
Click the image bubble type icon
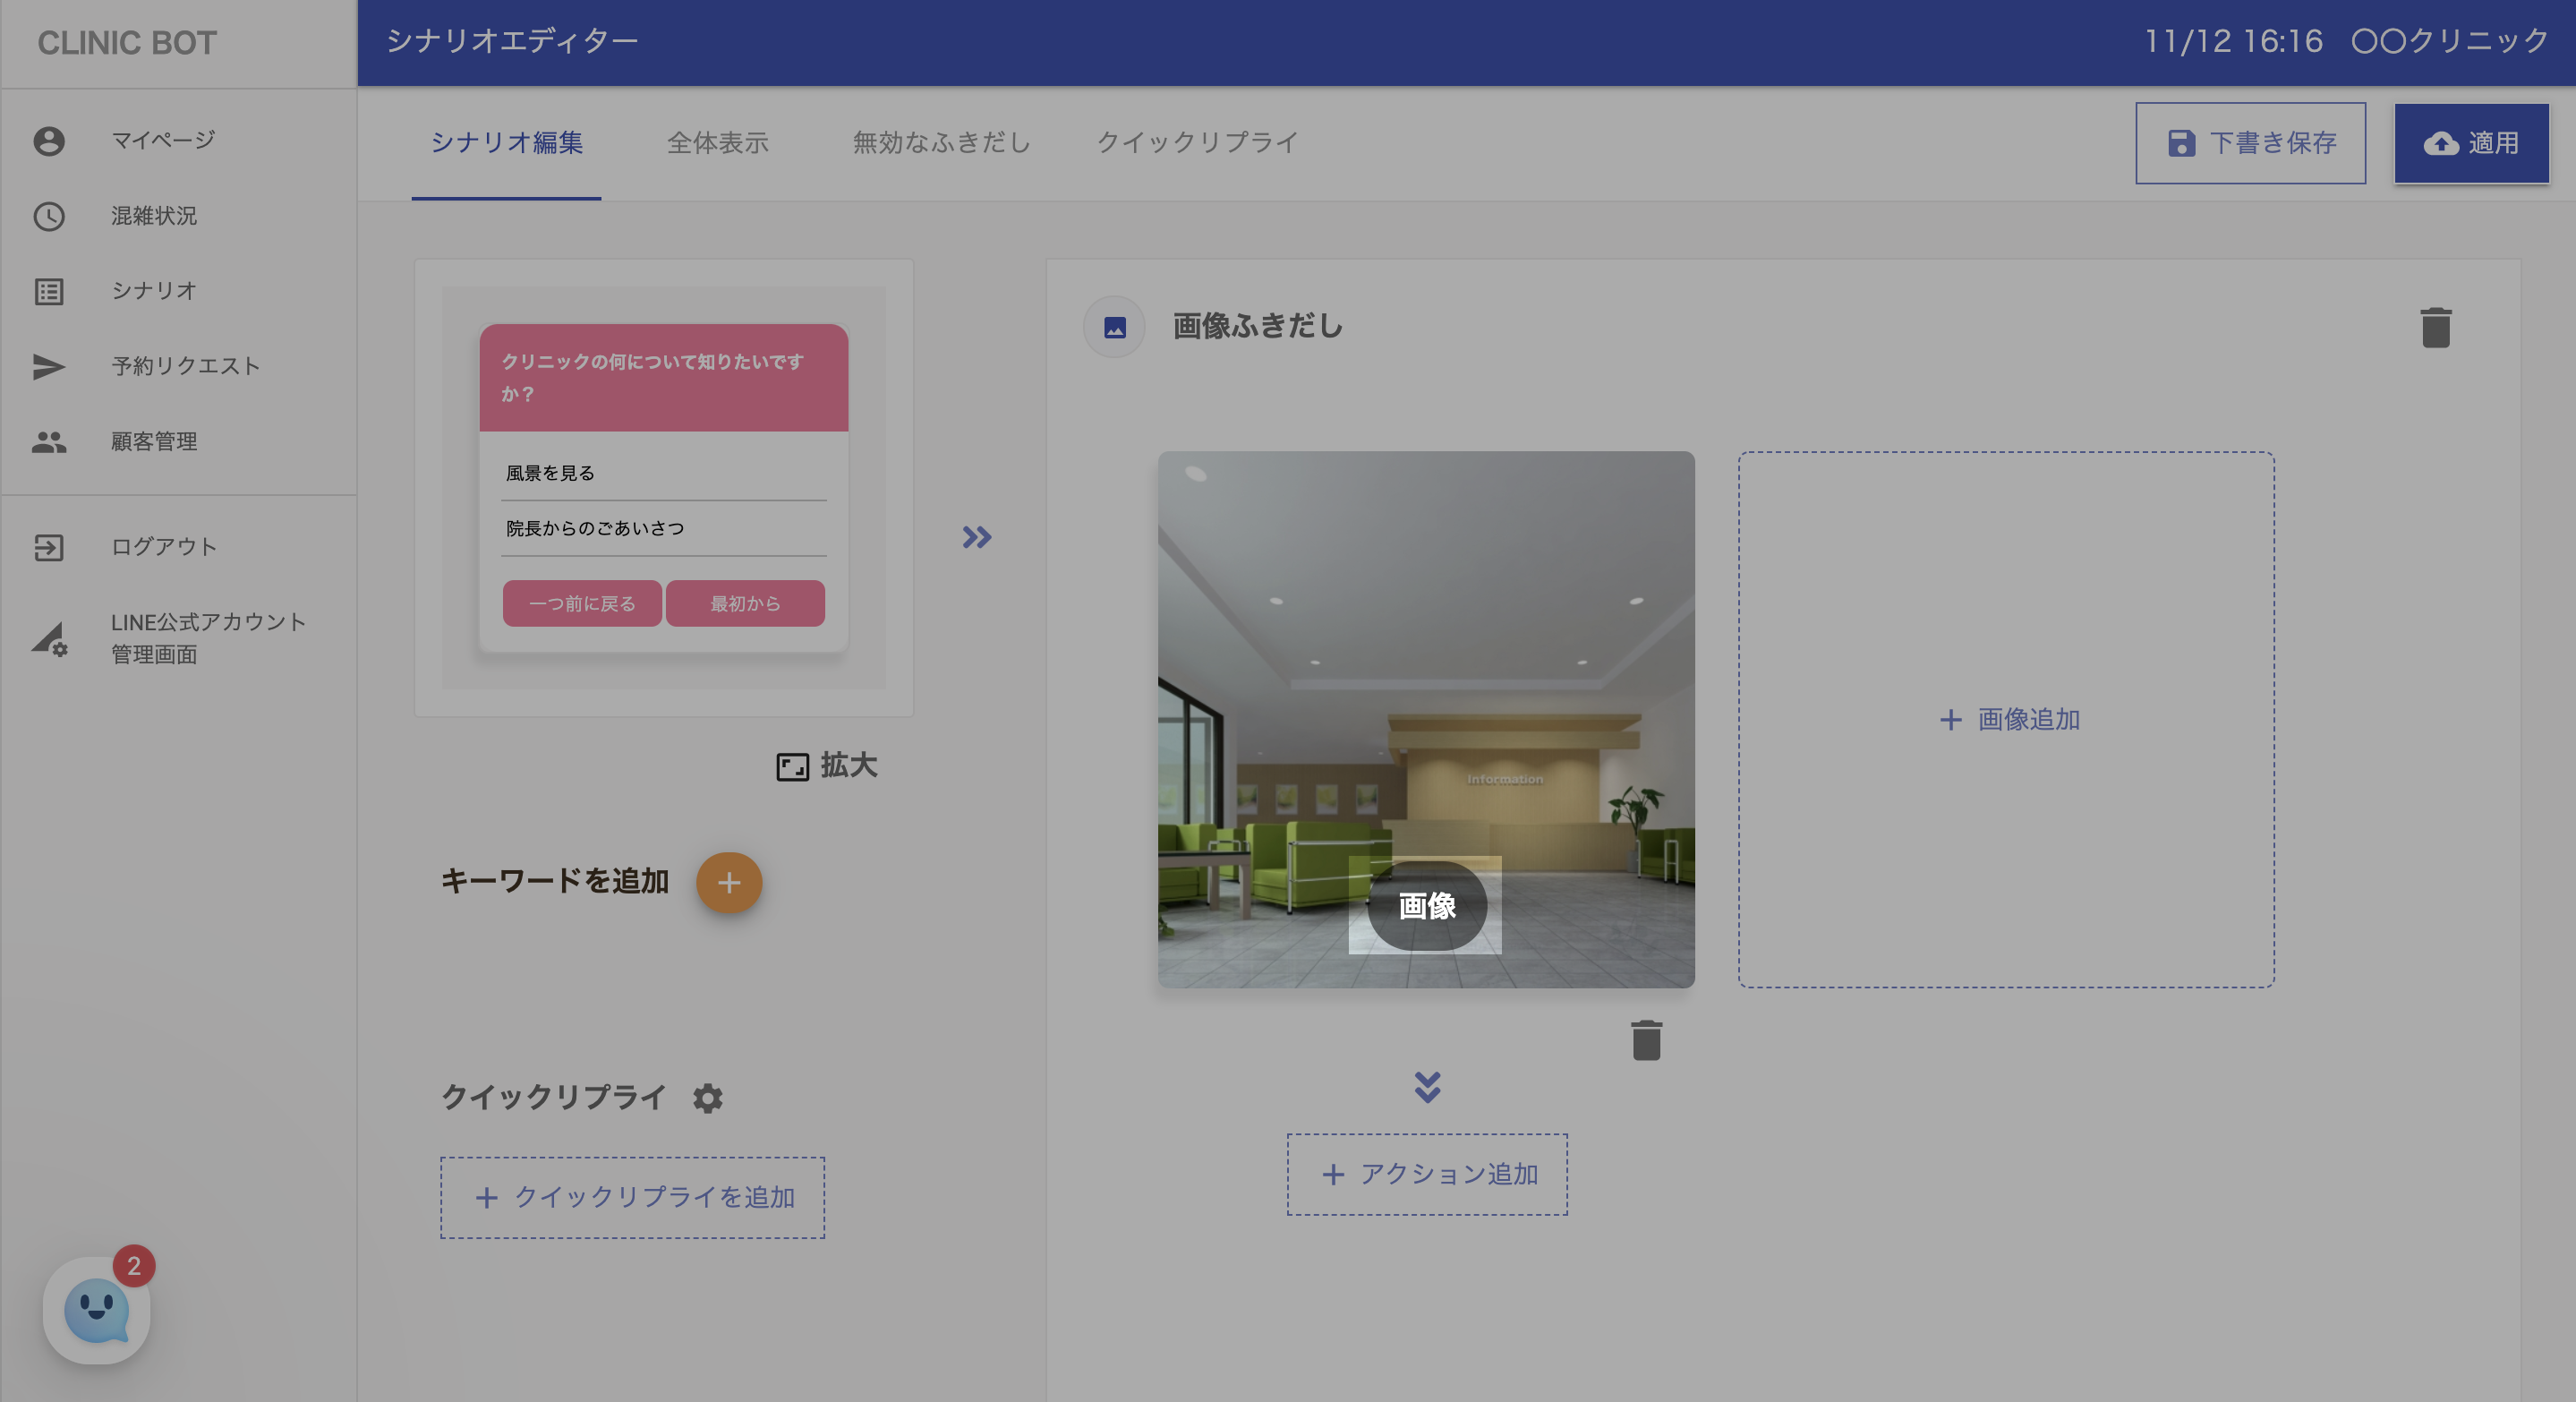click(1114, 327)
